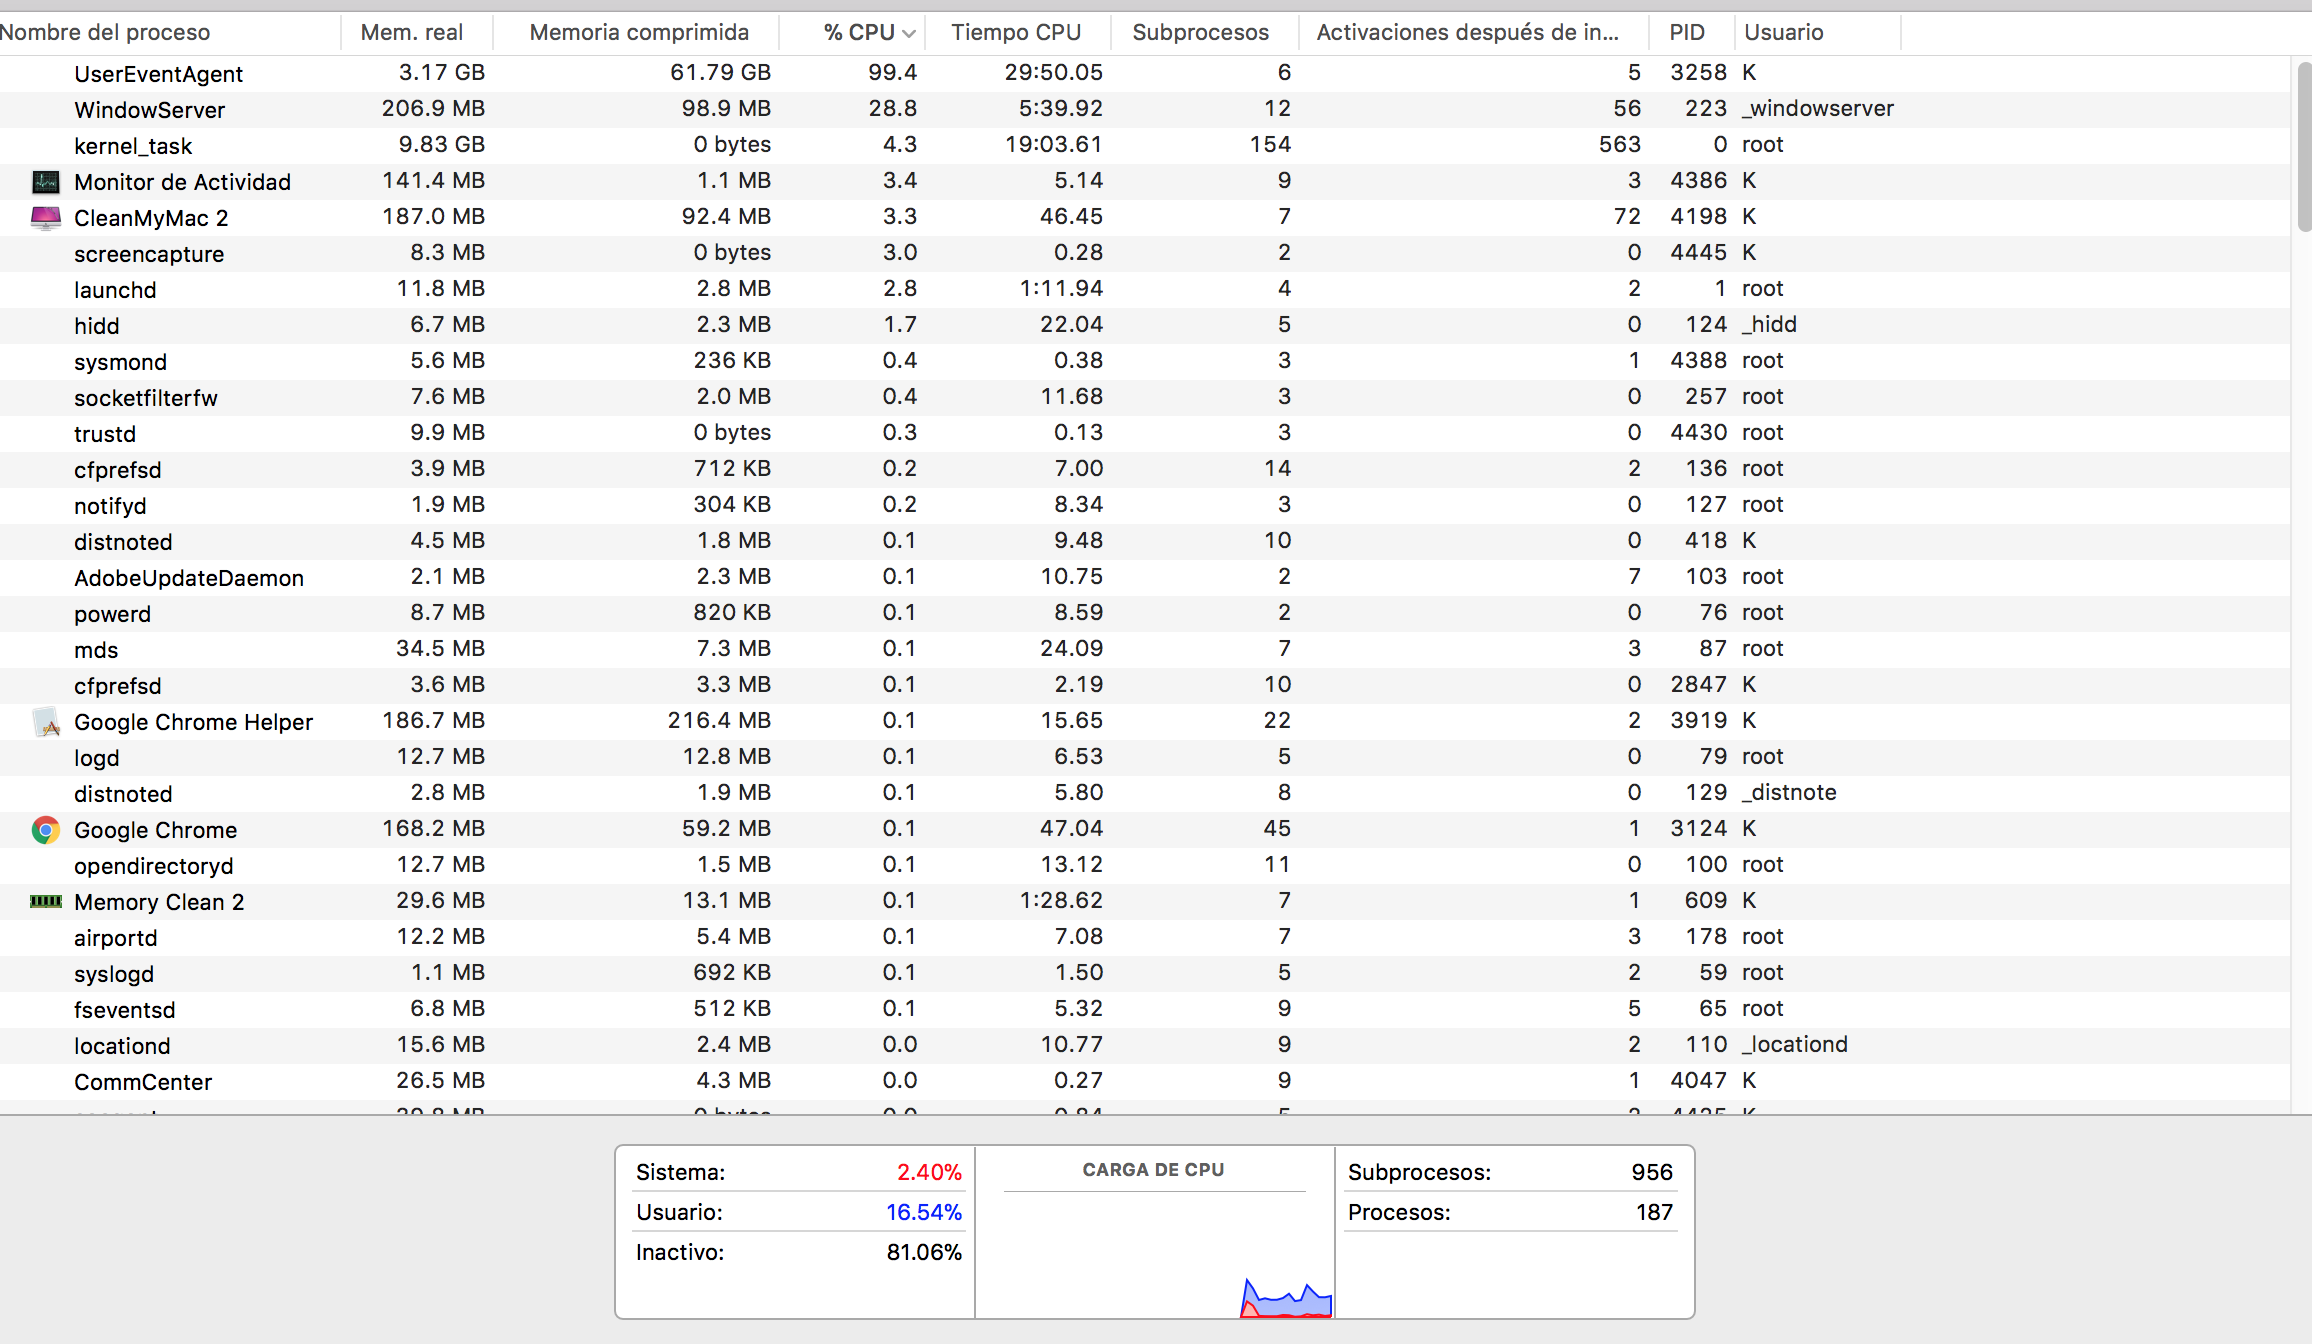The height and width of the screenshot is (1344, 2312).
Task: Click the 216.4 MB compressed memory cell
Action: [719, 720]
